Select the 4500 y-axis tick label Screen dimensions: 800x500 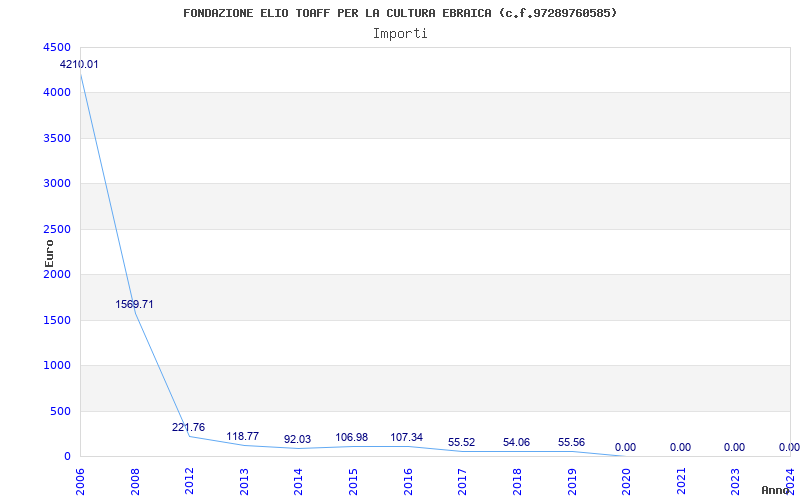58,47
